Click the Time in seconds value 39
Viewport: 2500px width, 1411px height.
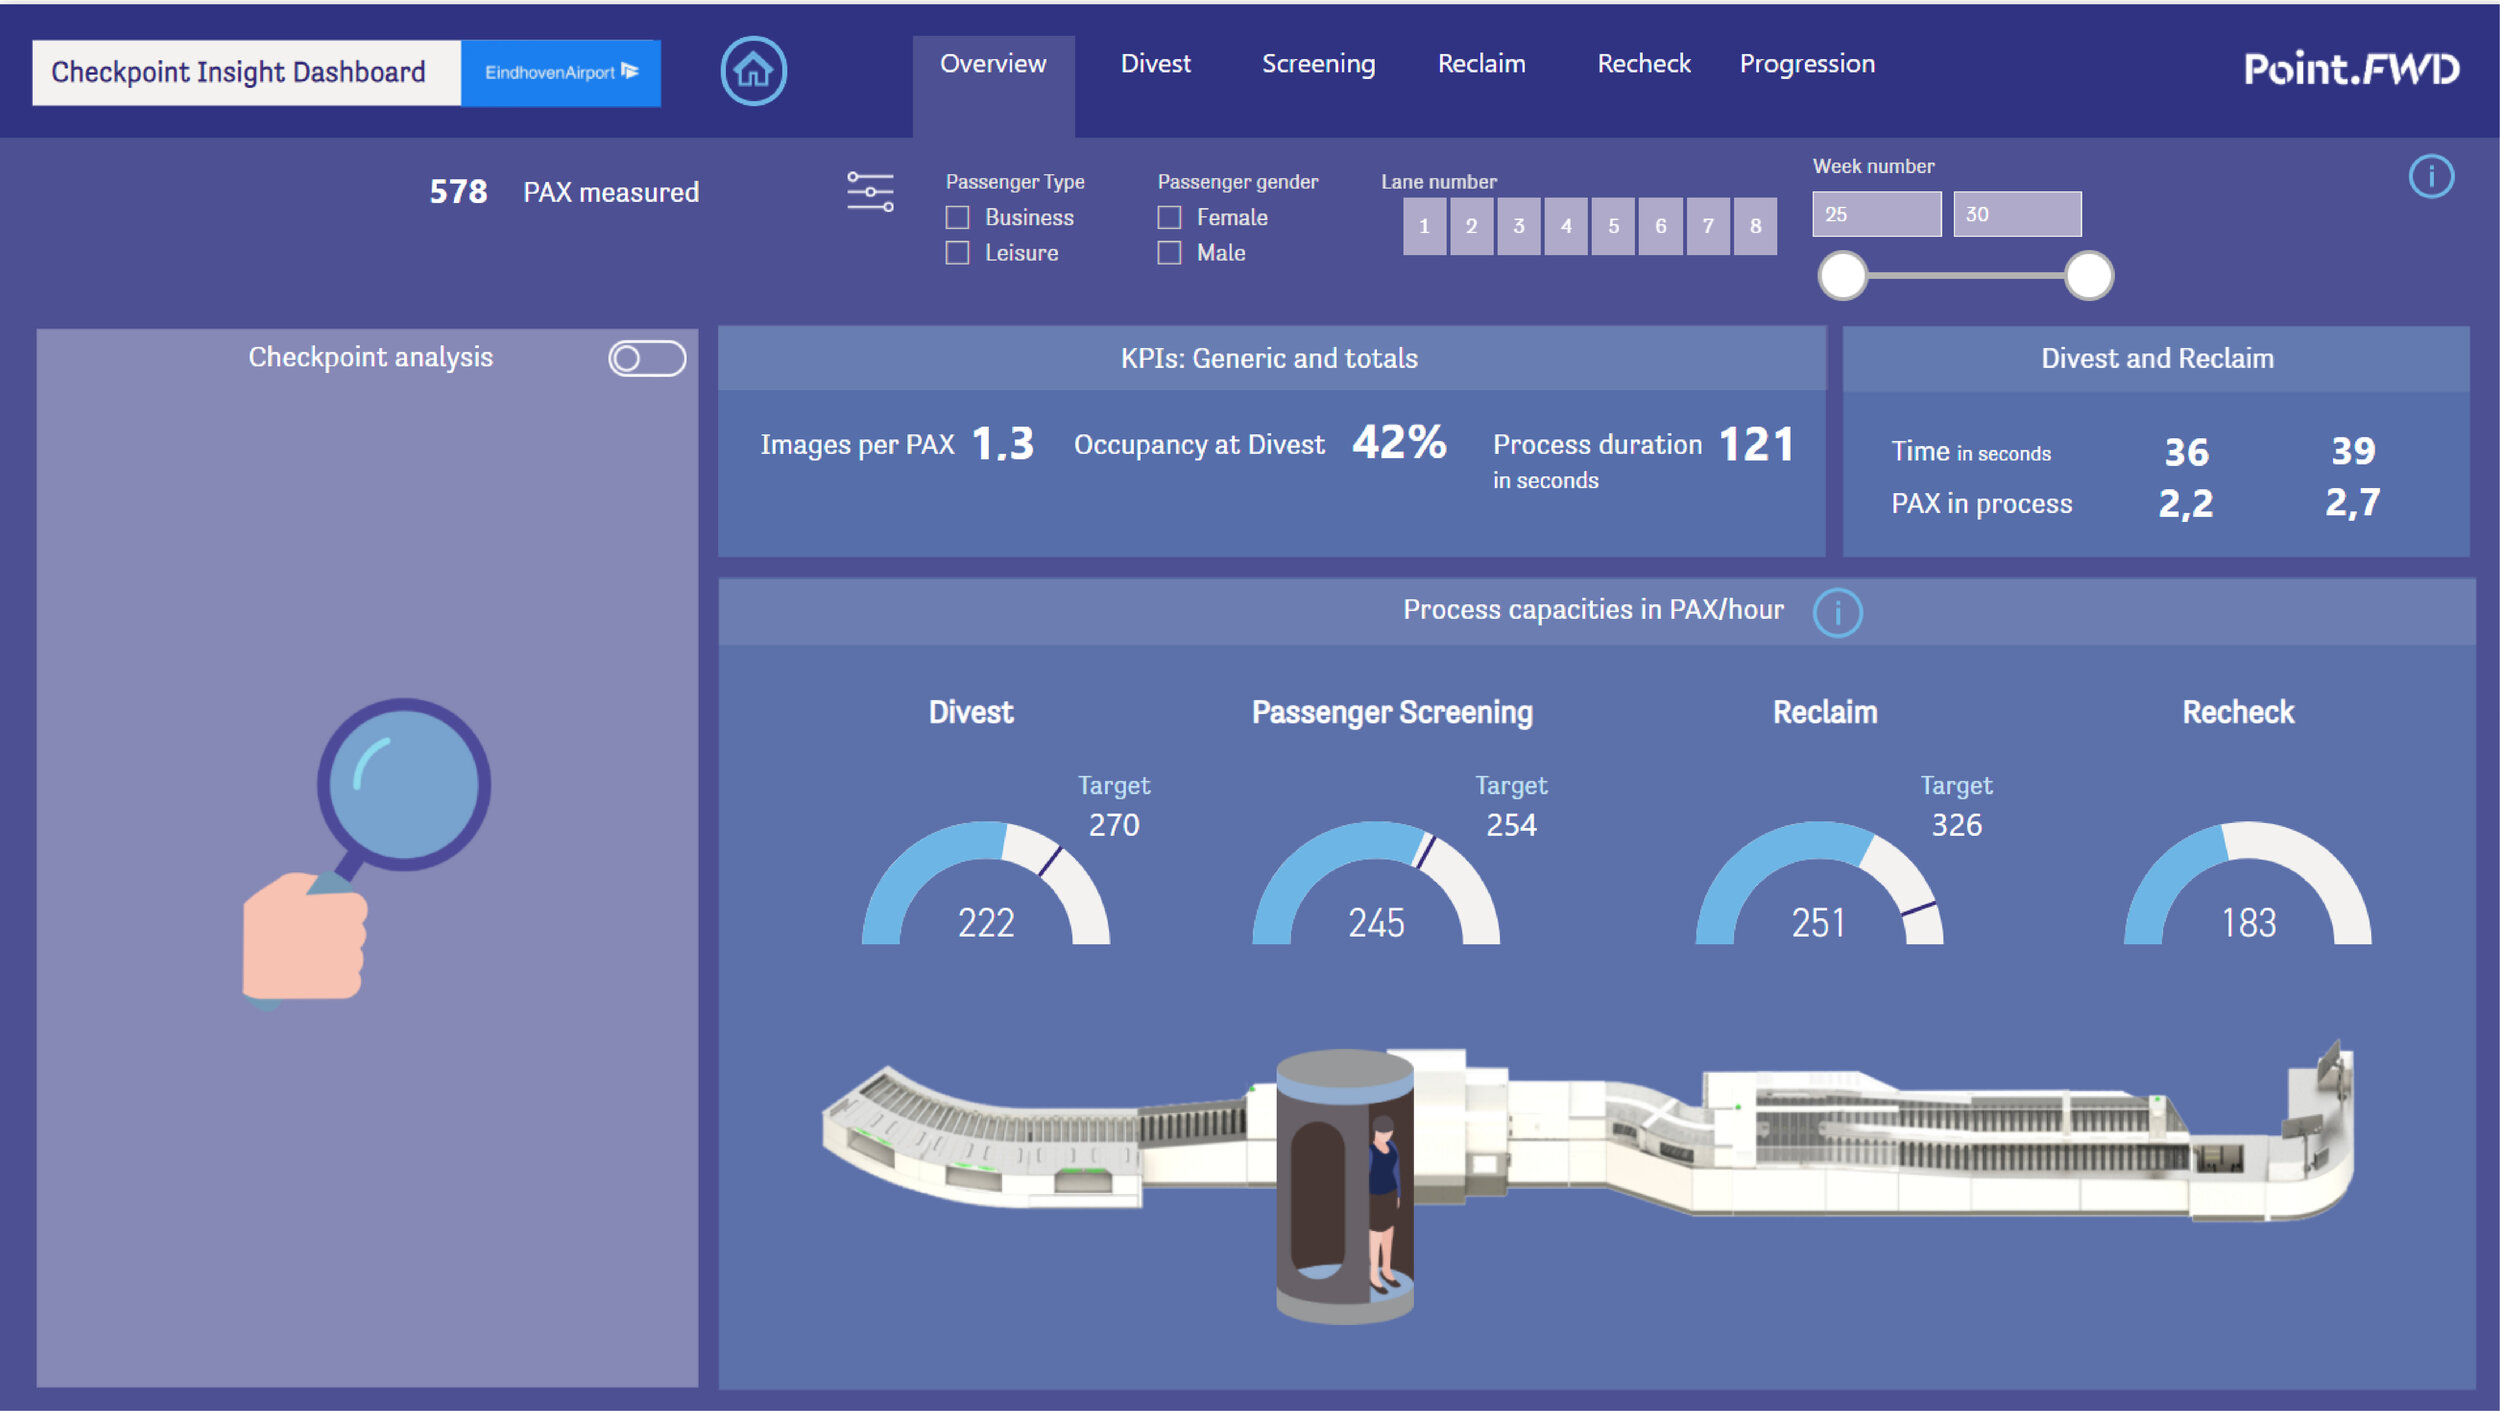click(x=2353, y=451)
